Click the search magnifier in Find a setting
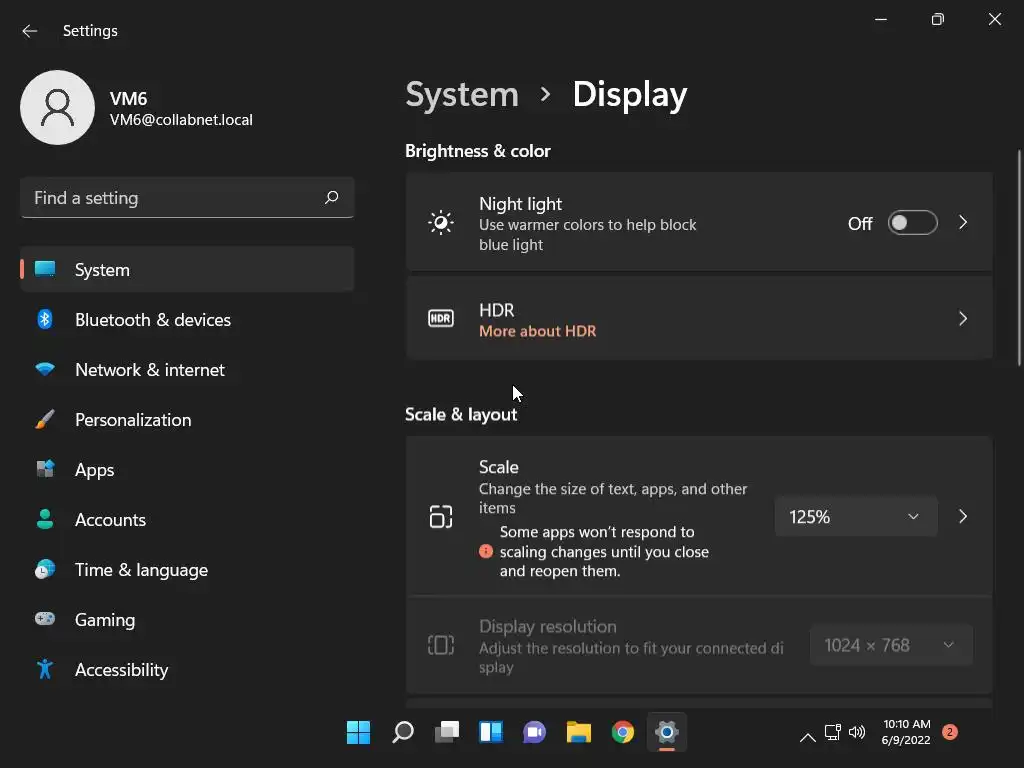The image size is (1024, 768). [x=332, y=197]
